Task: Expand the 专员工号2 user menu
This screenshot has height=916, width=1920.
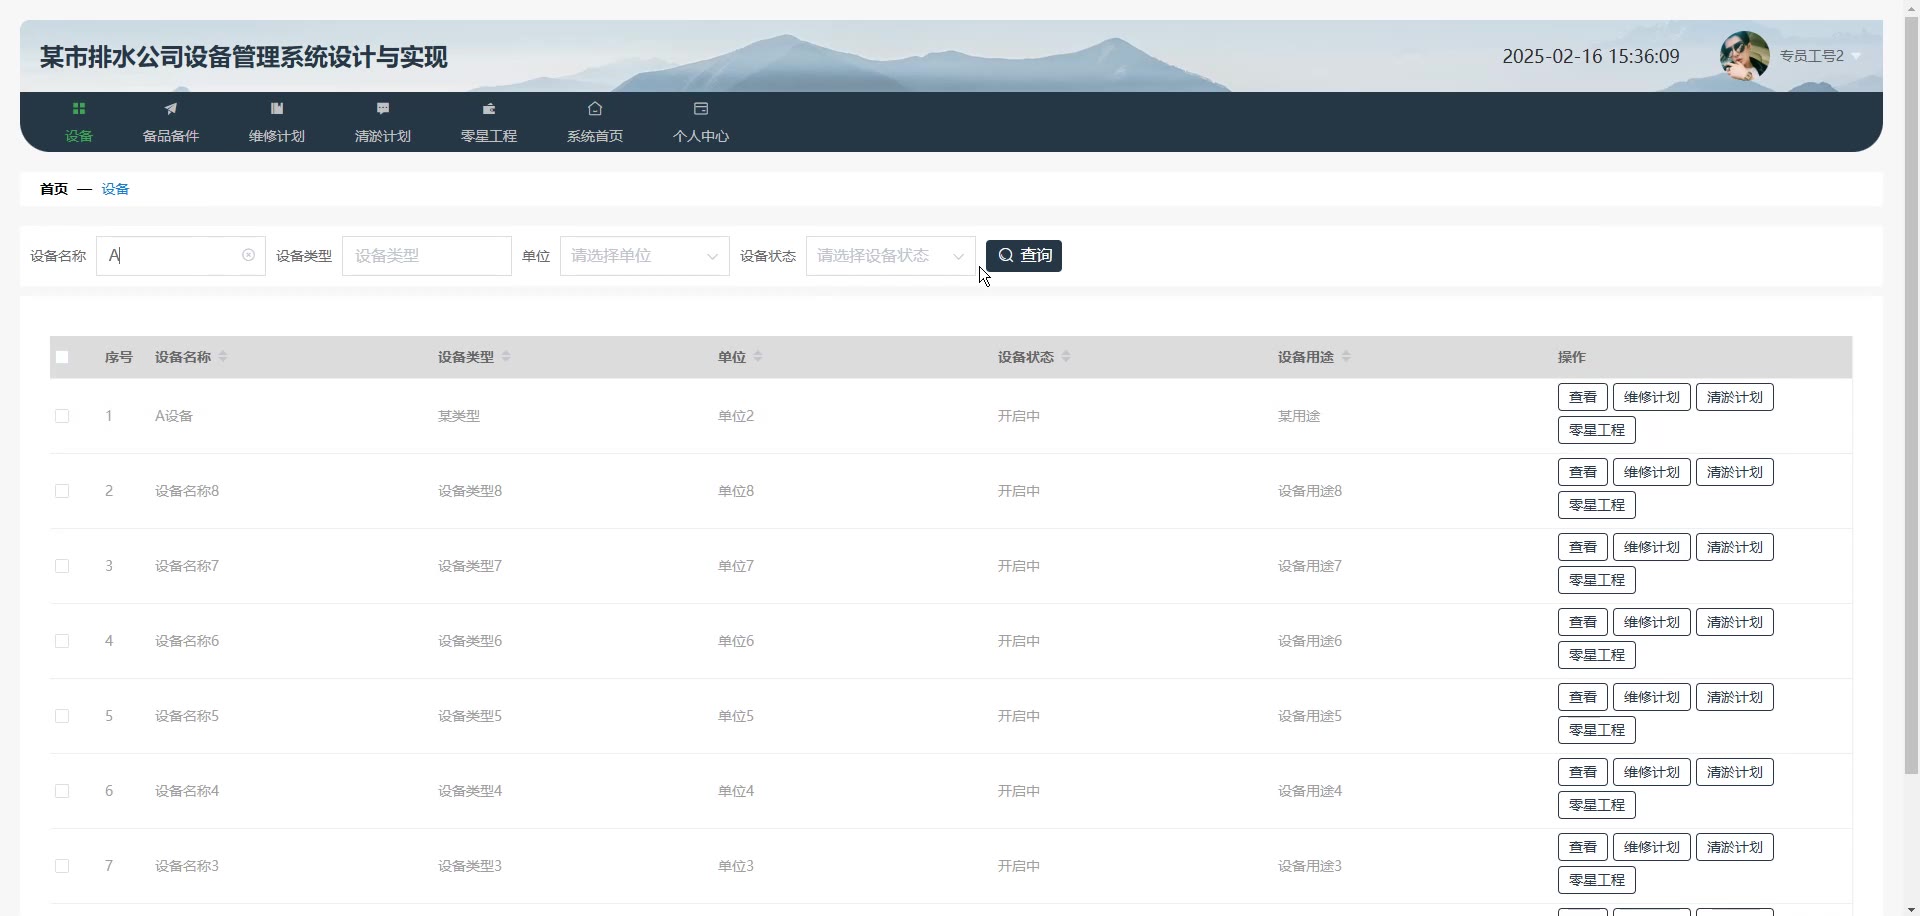Action: pyautogui.click(x=1820, y=56)
